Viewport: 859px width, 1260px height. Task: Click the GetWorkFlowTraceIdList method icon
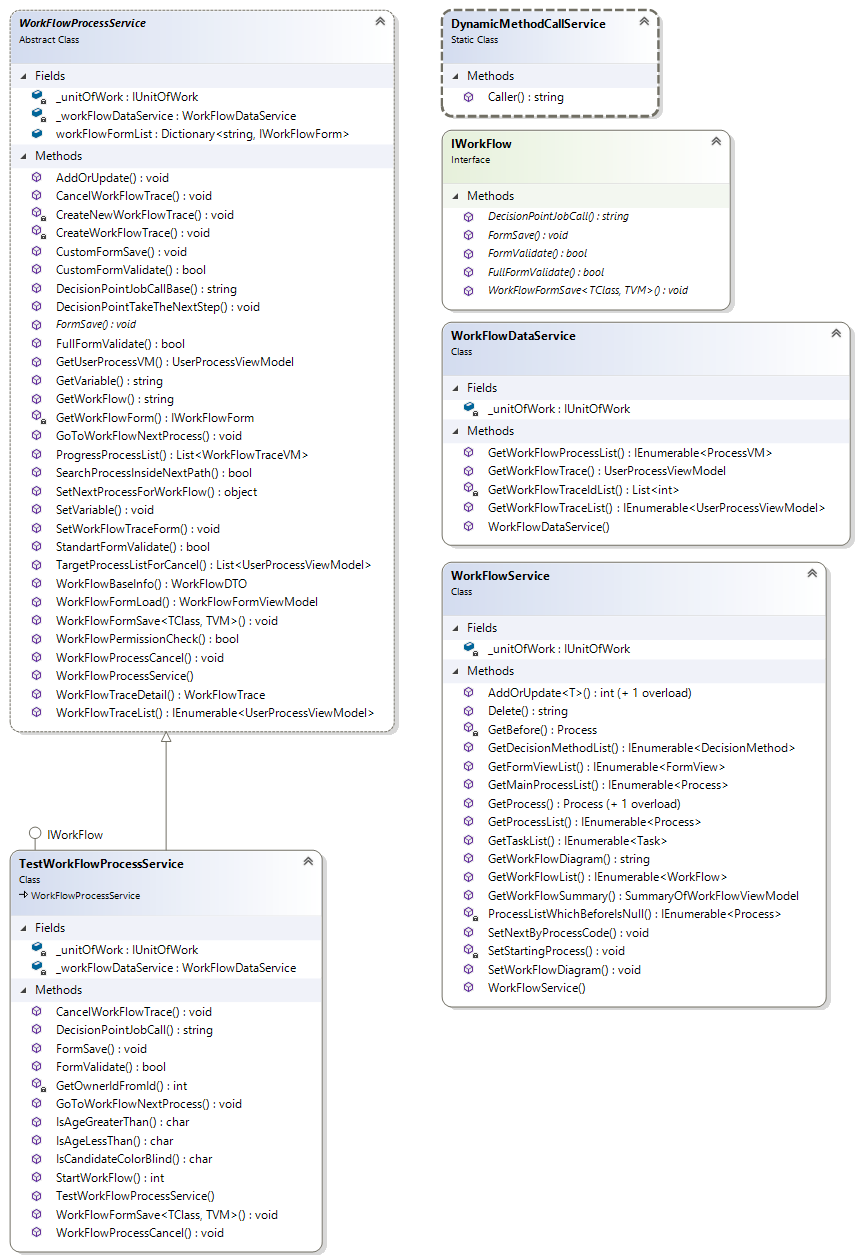pyautogui.click(x=469, y=488)
